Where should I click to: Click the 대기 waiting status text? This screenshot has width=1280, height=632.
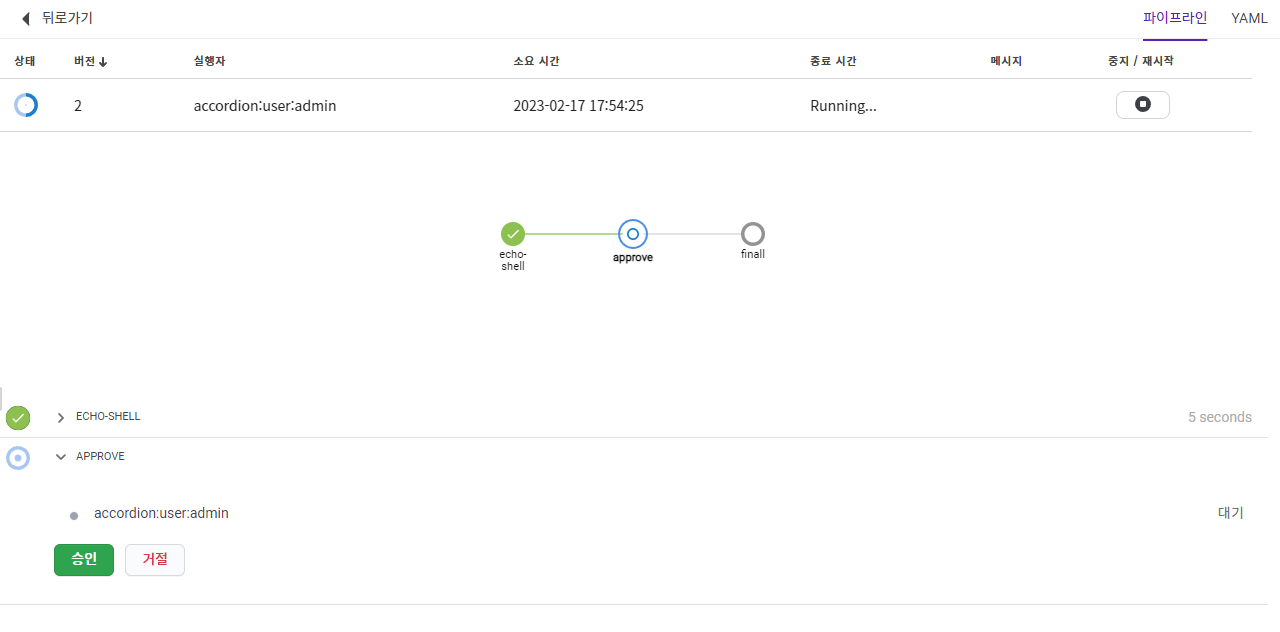(1231, 513)
